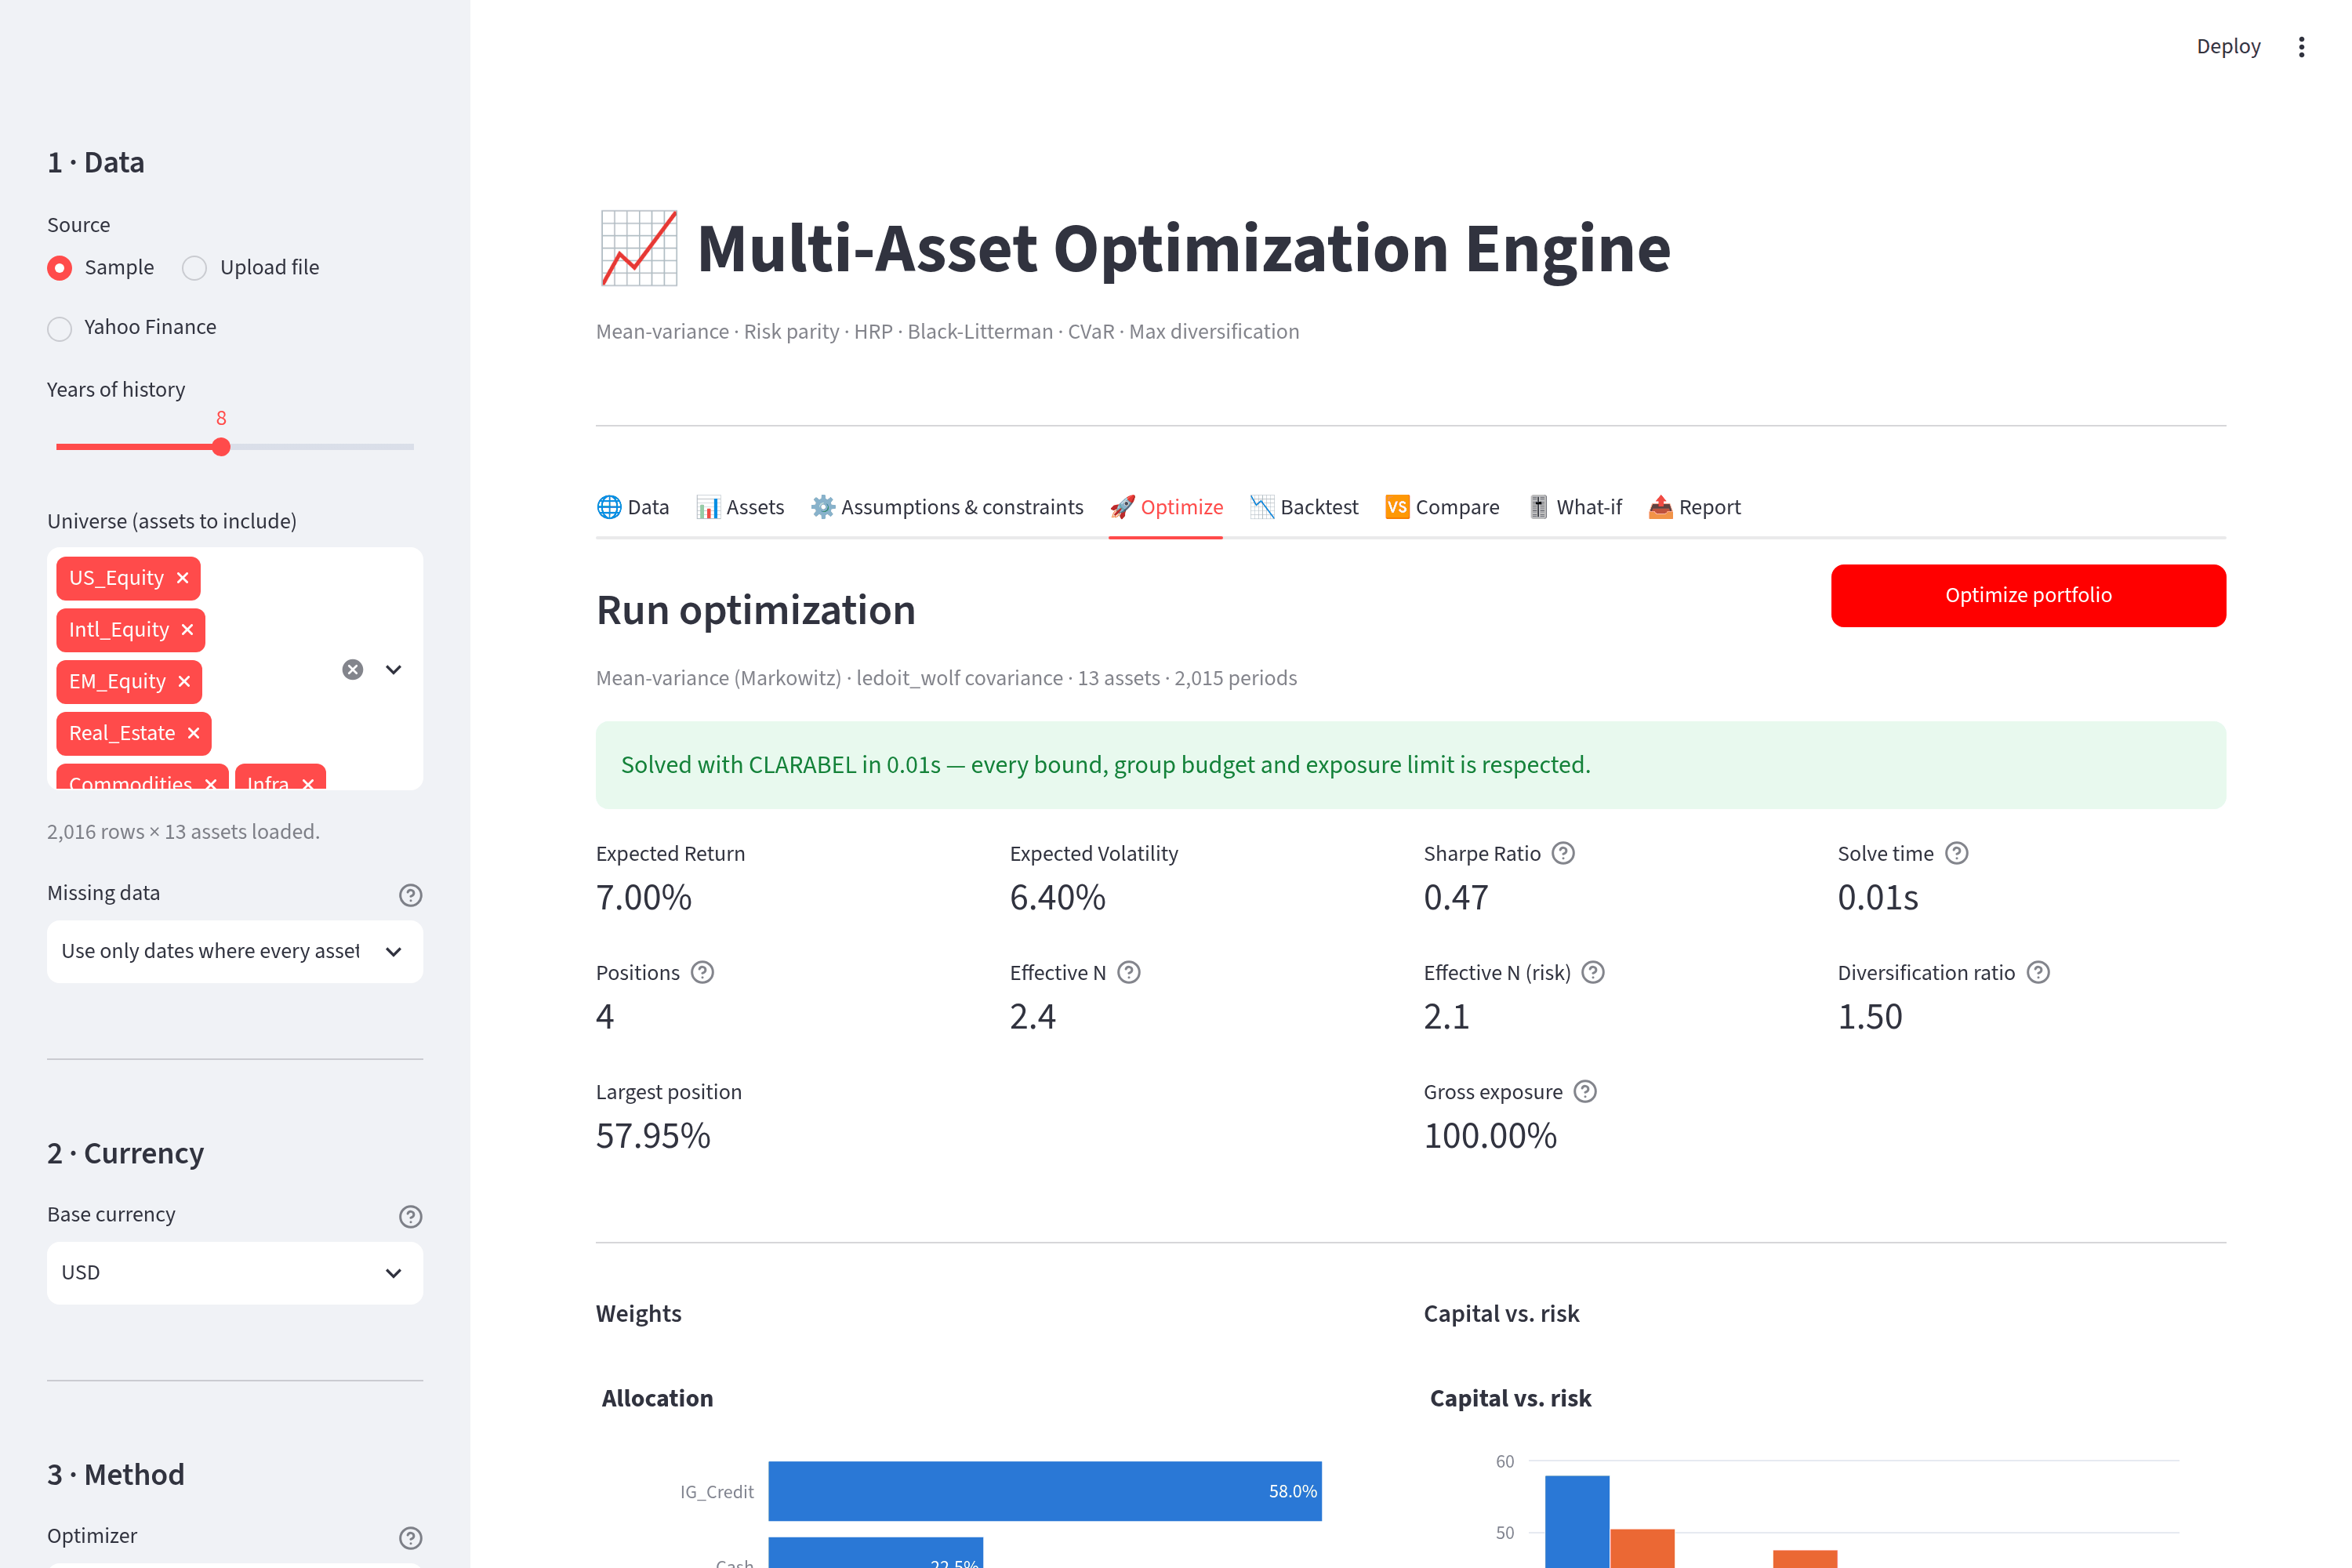Open the three-dot main menu
Screen dimensions: 2352x1568
click(2301, 47)
